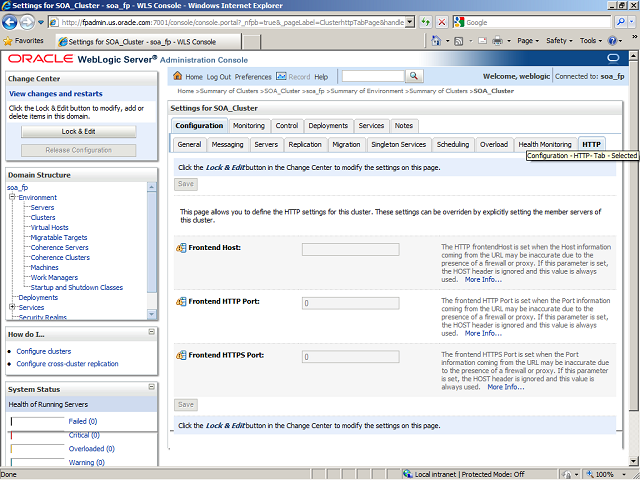Collapse the System Status panel
This screenshot has width=640, height=480.
[x=151, y=388]
